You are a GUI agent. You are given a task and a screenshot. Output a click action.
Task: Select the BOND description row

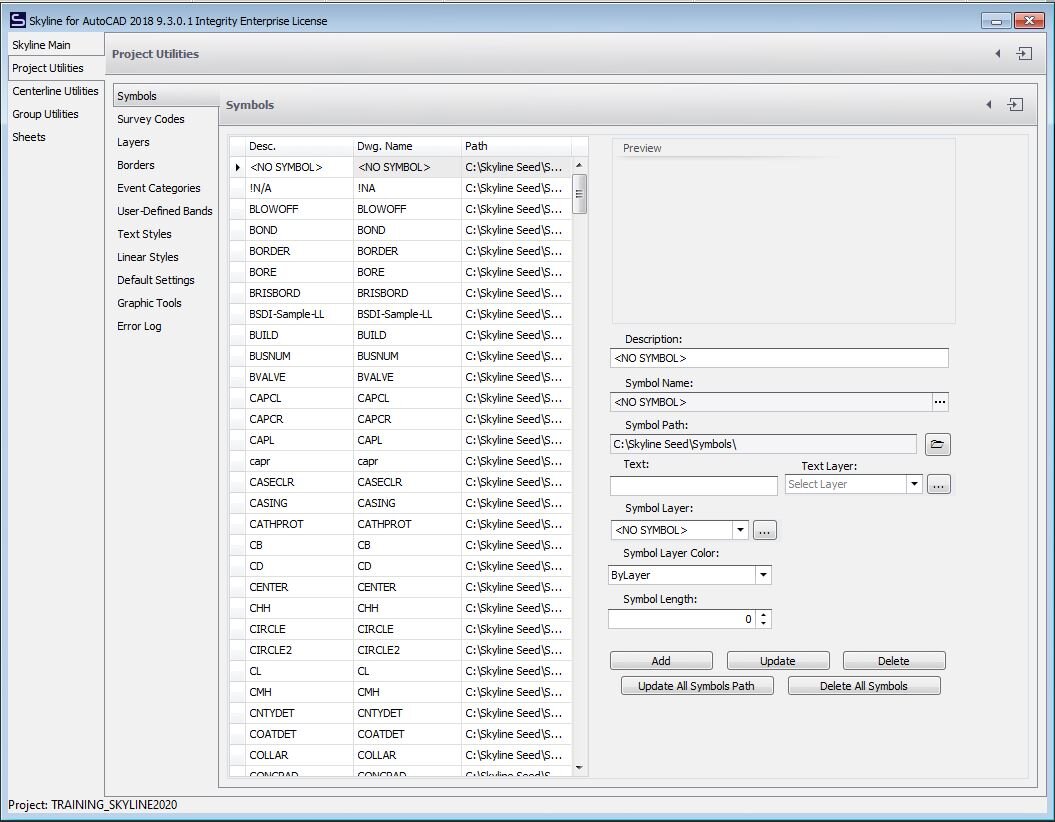299,230
